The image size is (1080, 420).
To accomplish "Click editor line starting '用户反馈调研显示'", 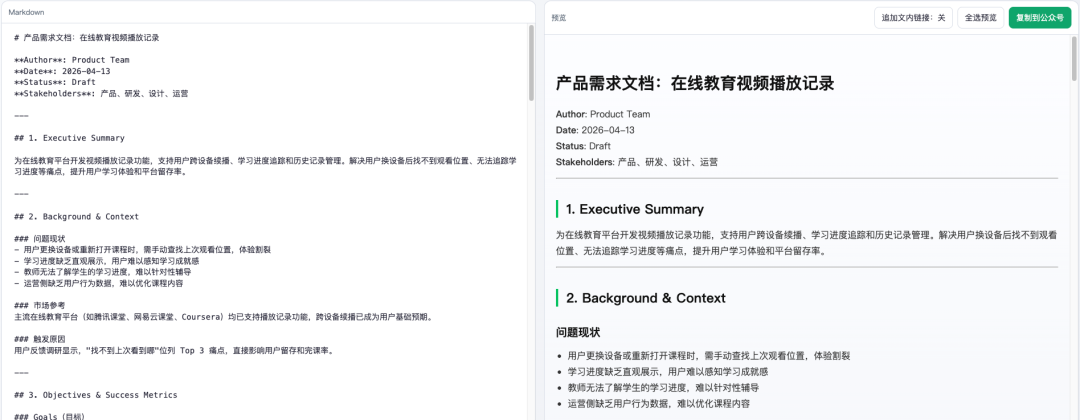I will tap(174, 350).
